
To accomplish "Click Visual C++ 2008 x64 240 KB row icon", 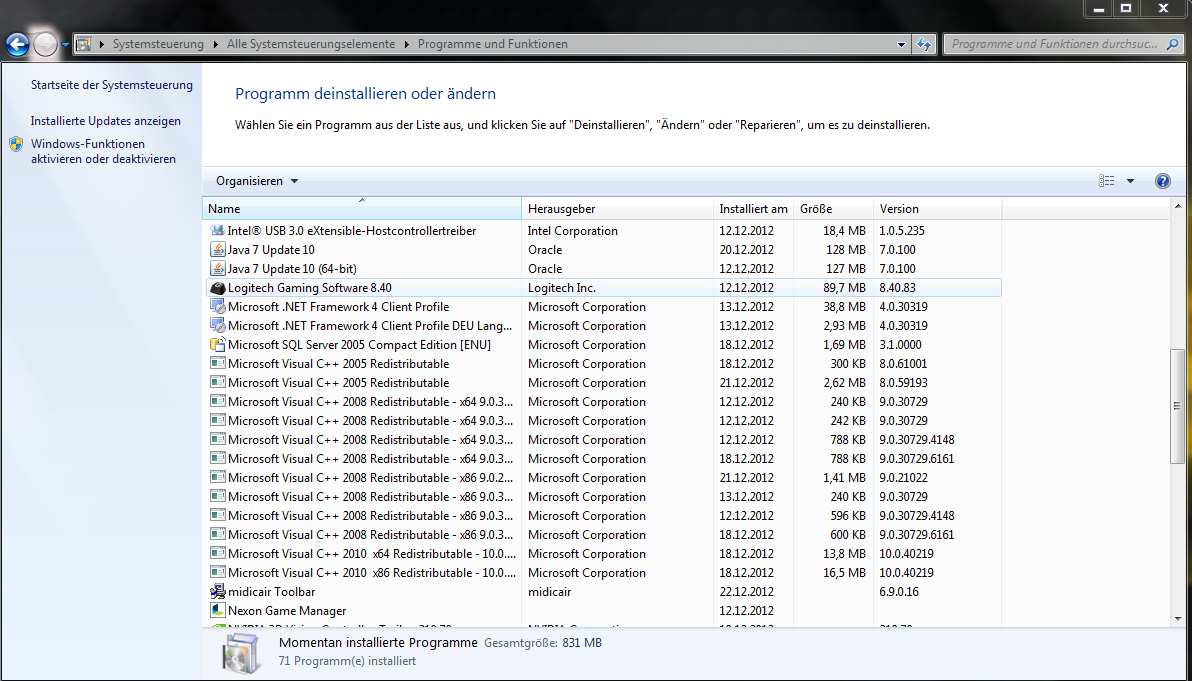I will pos(217,401).
